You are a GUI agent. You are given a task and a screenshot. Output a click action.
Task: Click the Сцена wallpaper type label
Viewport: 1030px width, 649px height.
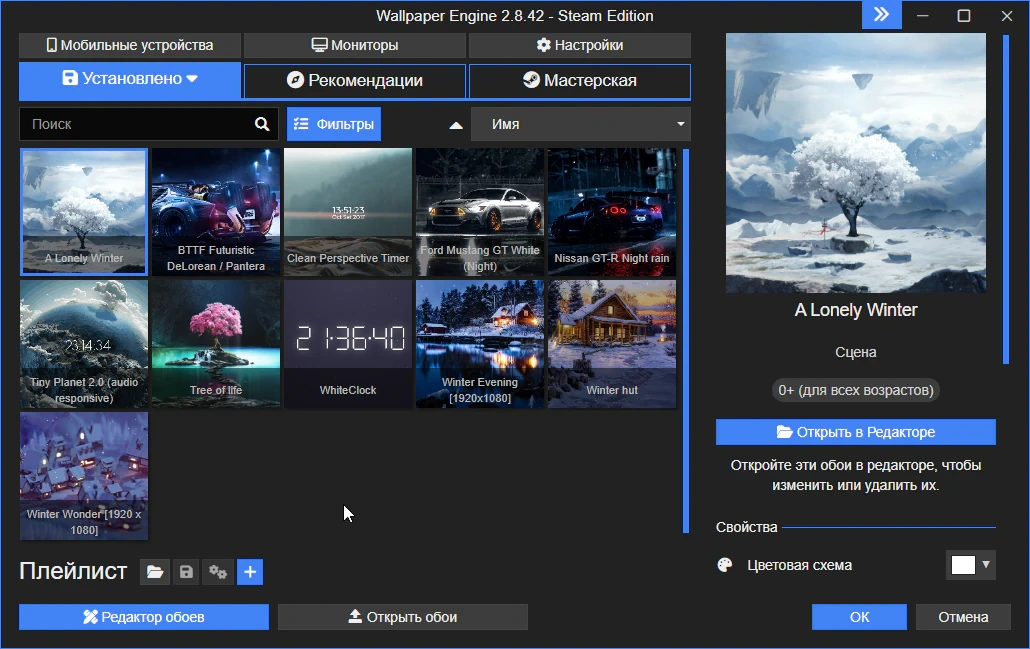[x=856, y=352]
